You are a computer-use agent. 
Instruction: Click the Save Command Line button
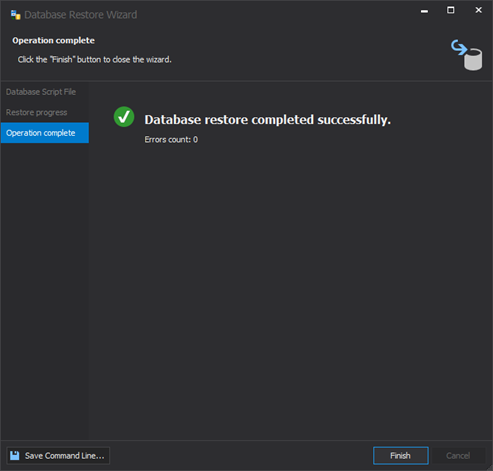pyautogui.click(x=58, y=455)
